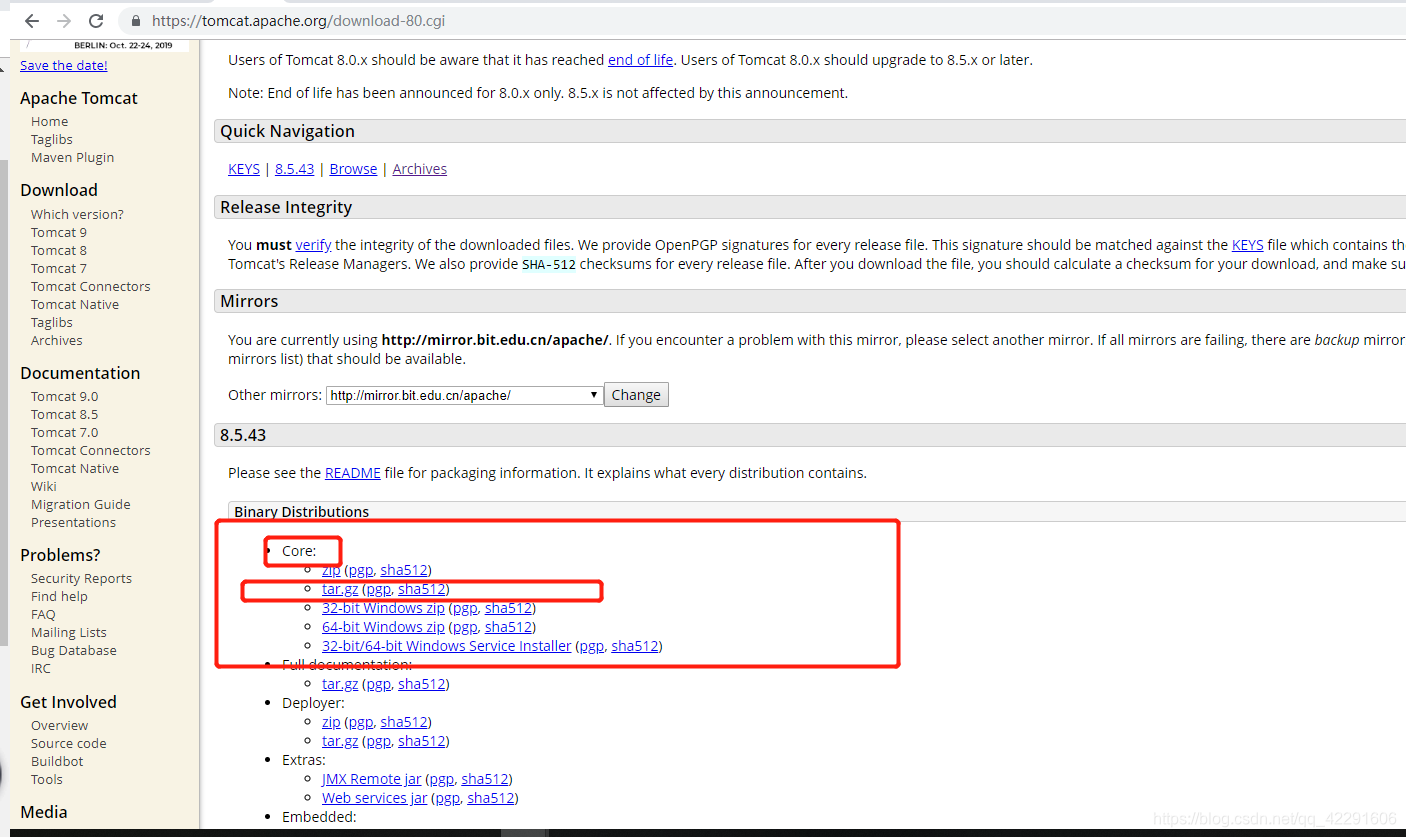This screenshot has height=837, width=1406.
Task: Click the address bar URL
Action: pos(299,20)
